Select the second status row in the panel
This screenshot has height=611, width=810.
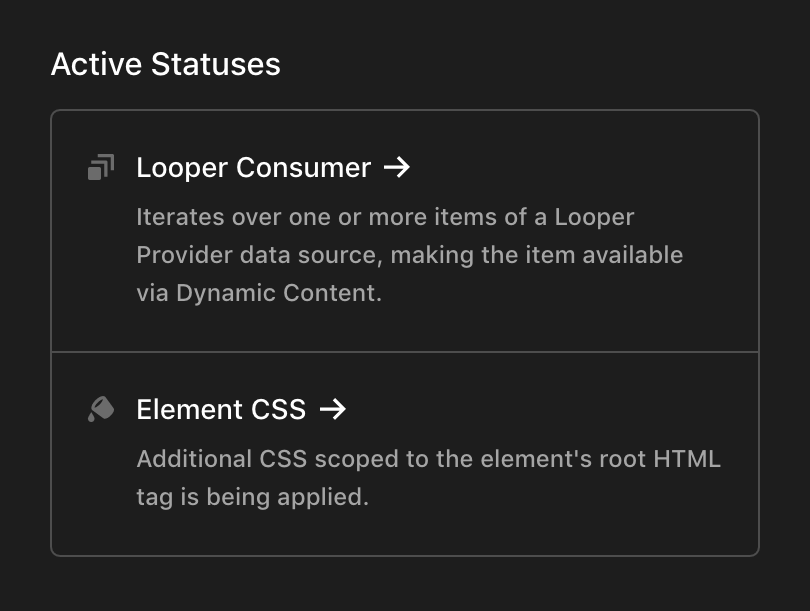[x=405, y=450]
